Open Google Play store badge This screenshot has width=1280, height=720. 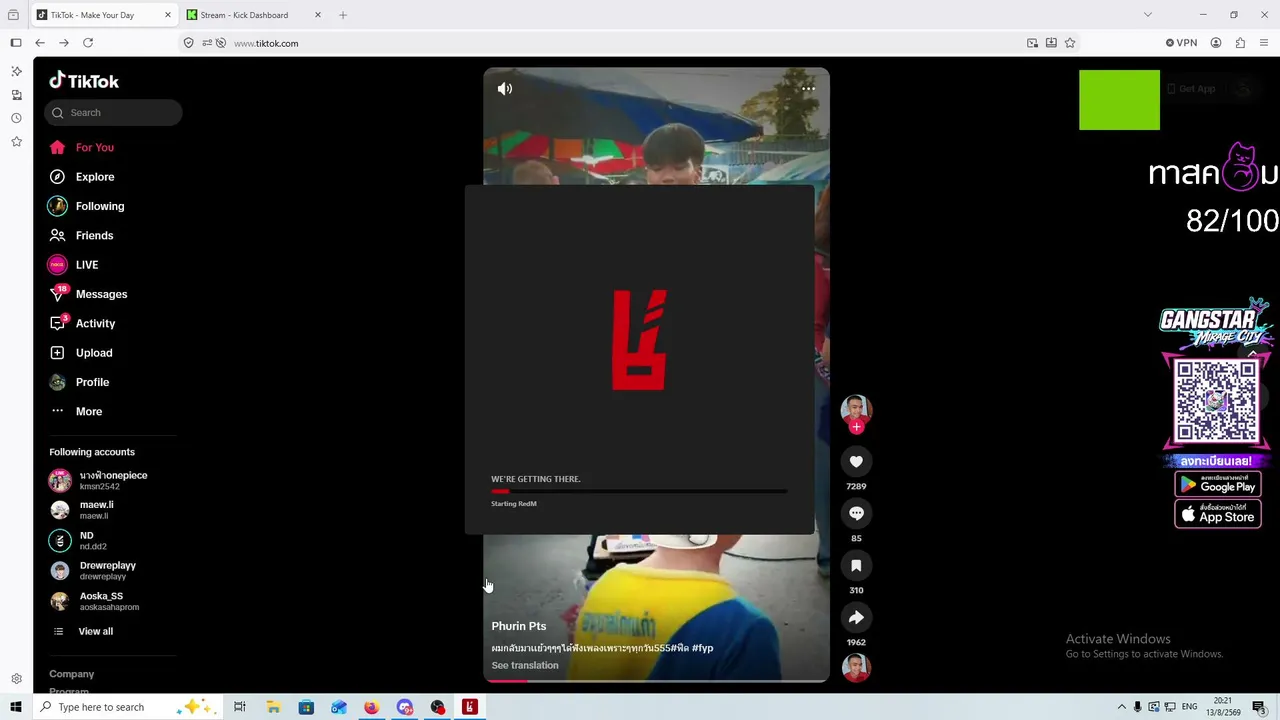pos(1217,484)
